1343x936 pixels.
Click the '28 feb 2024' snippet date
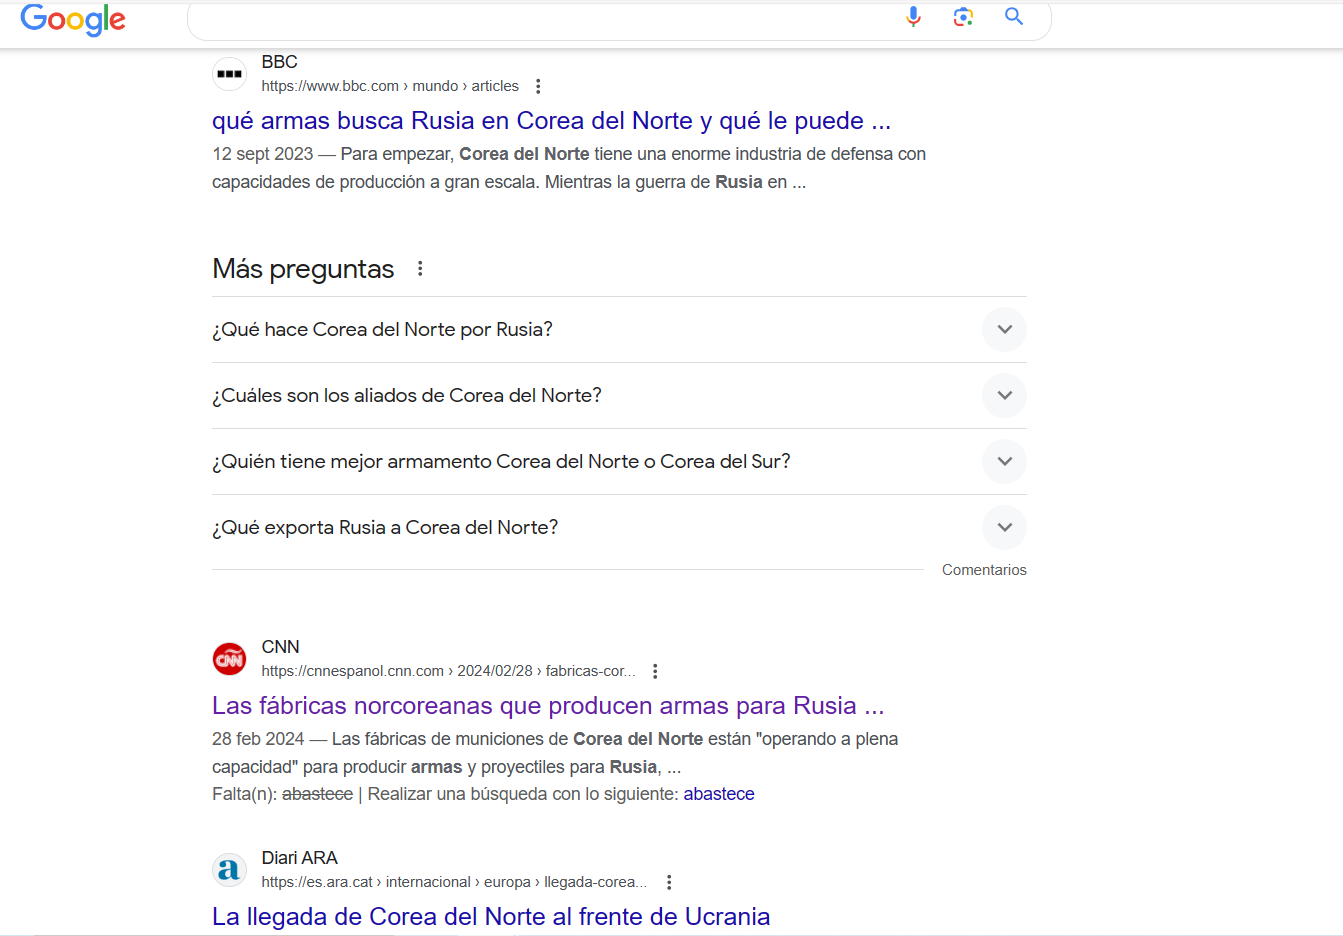click(258, 739)
